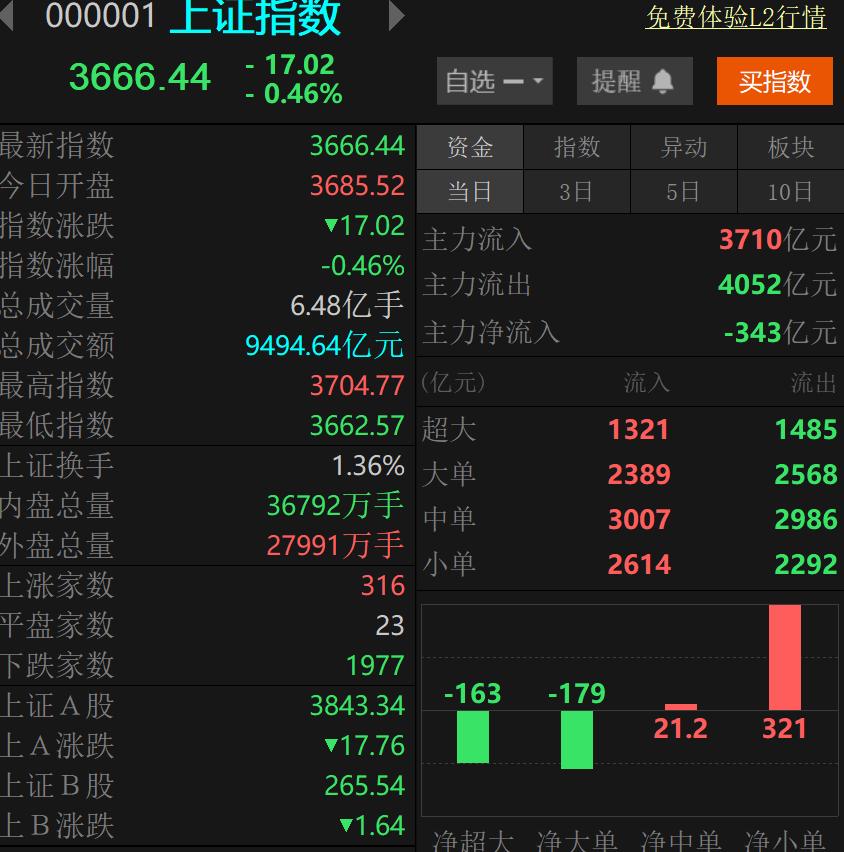Click 上证A股 value 3843.34
This screenshot has height=852, width=844.
(x=357, y=706)
